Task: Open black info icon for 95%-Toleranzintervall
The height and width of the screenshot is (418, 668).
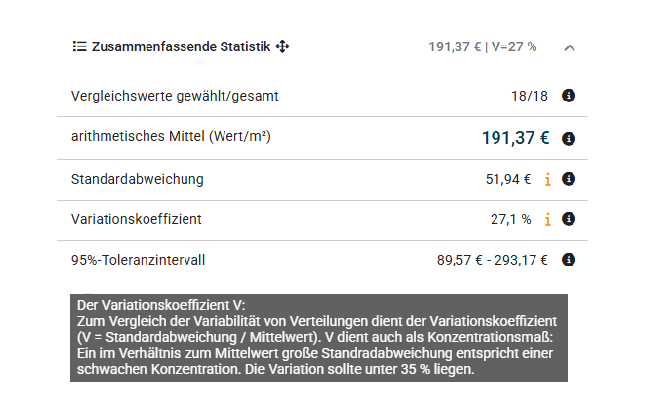Action: pos(568,259)
